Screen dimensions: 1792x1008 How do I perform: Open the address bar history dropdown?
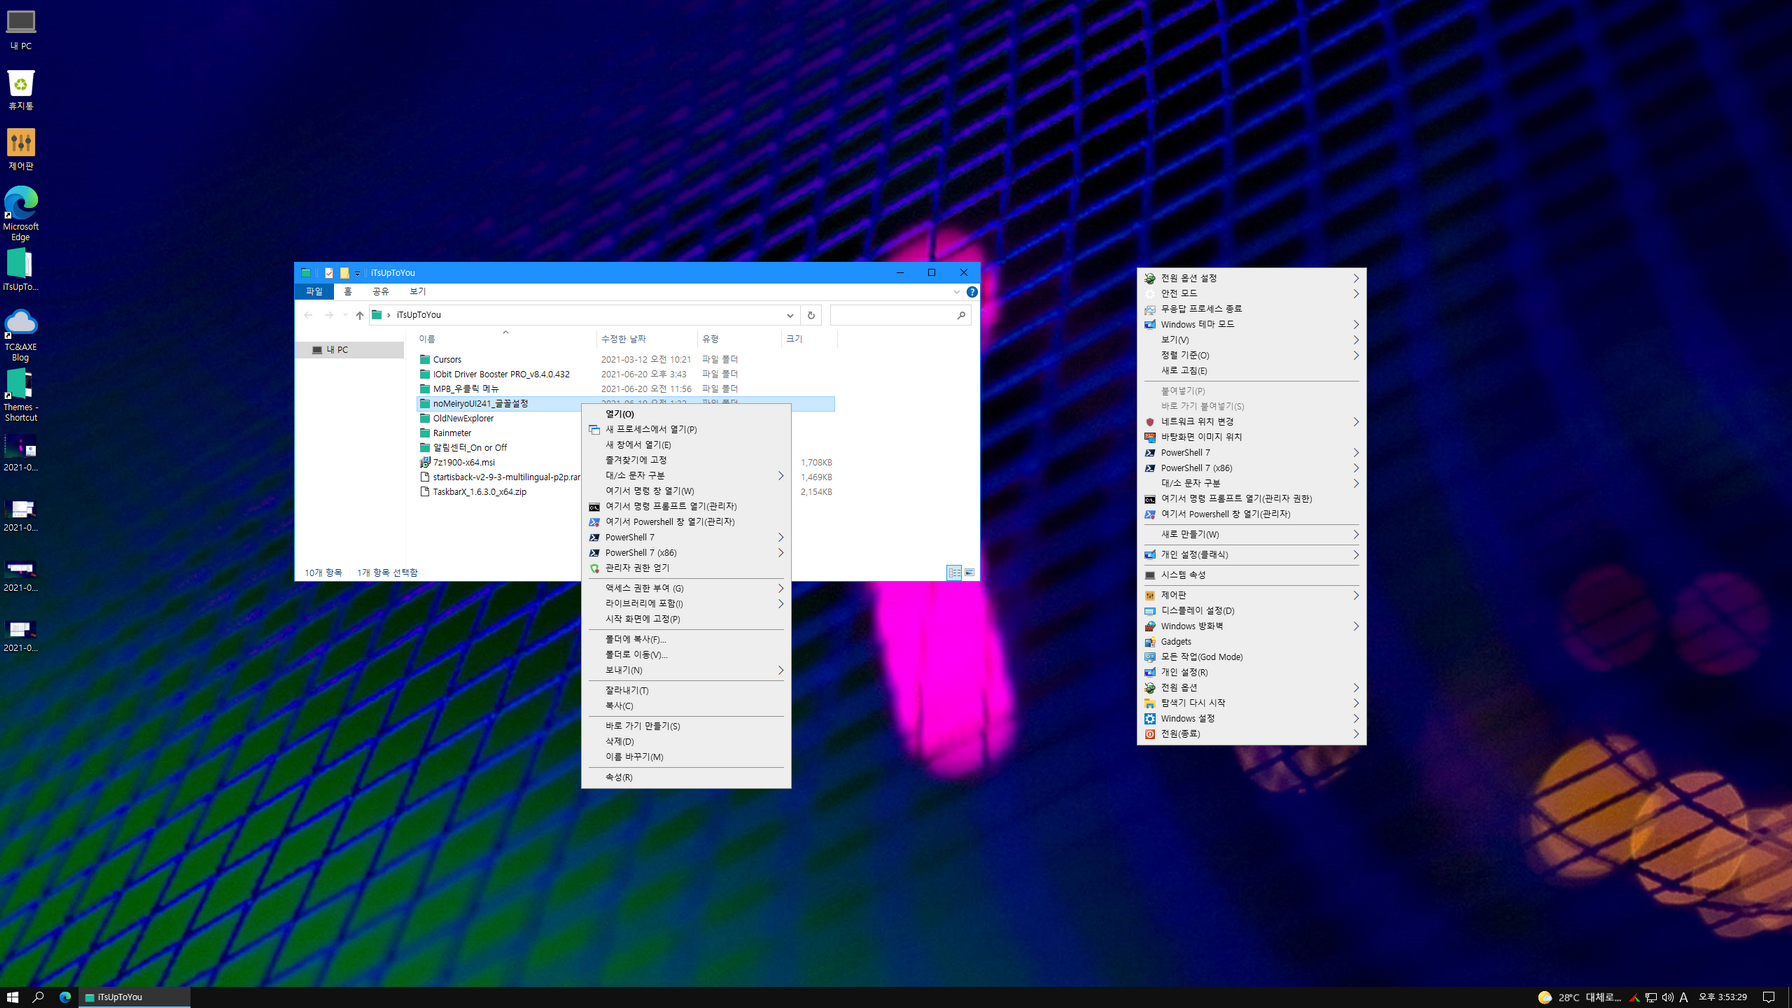790,315
